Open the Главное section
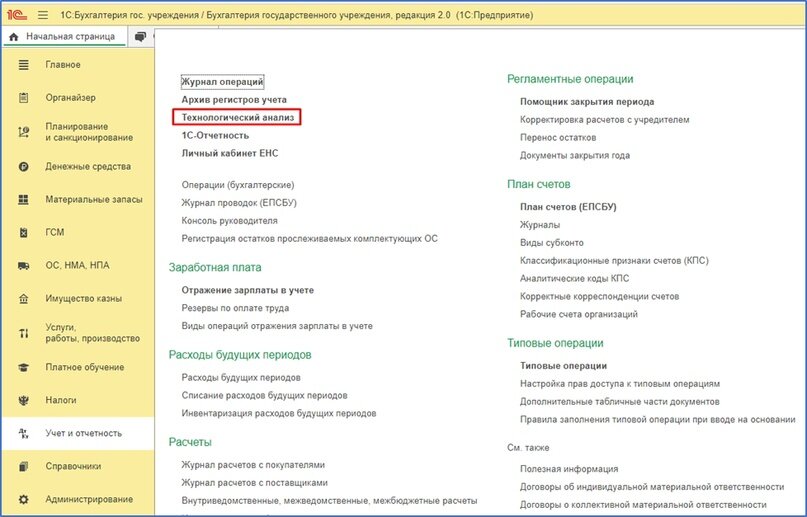The height and width of the screenshot is (517, 807). coord(63,65)
